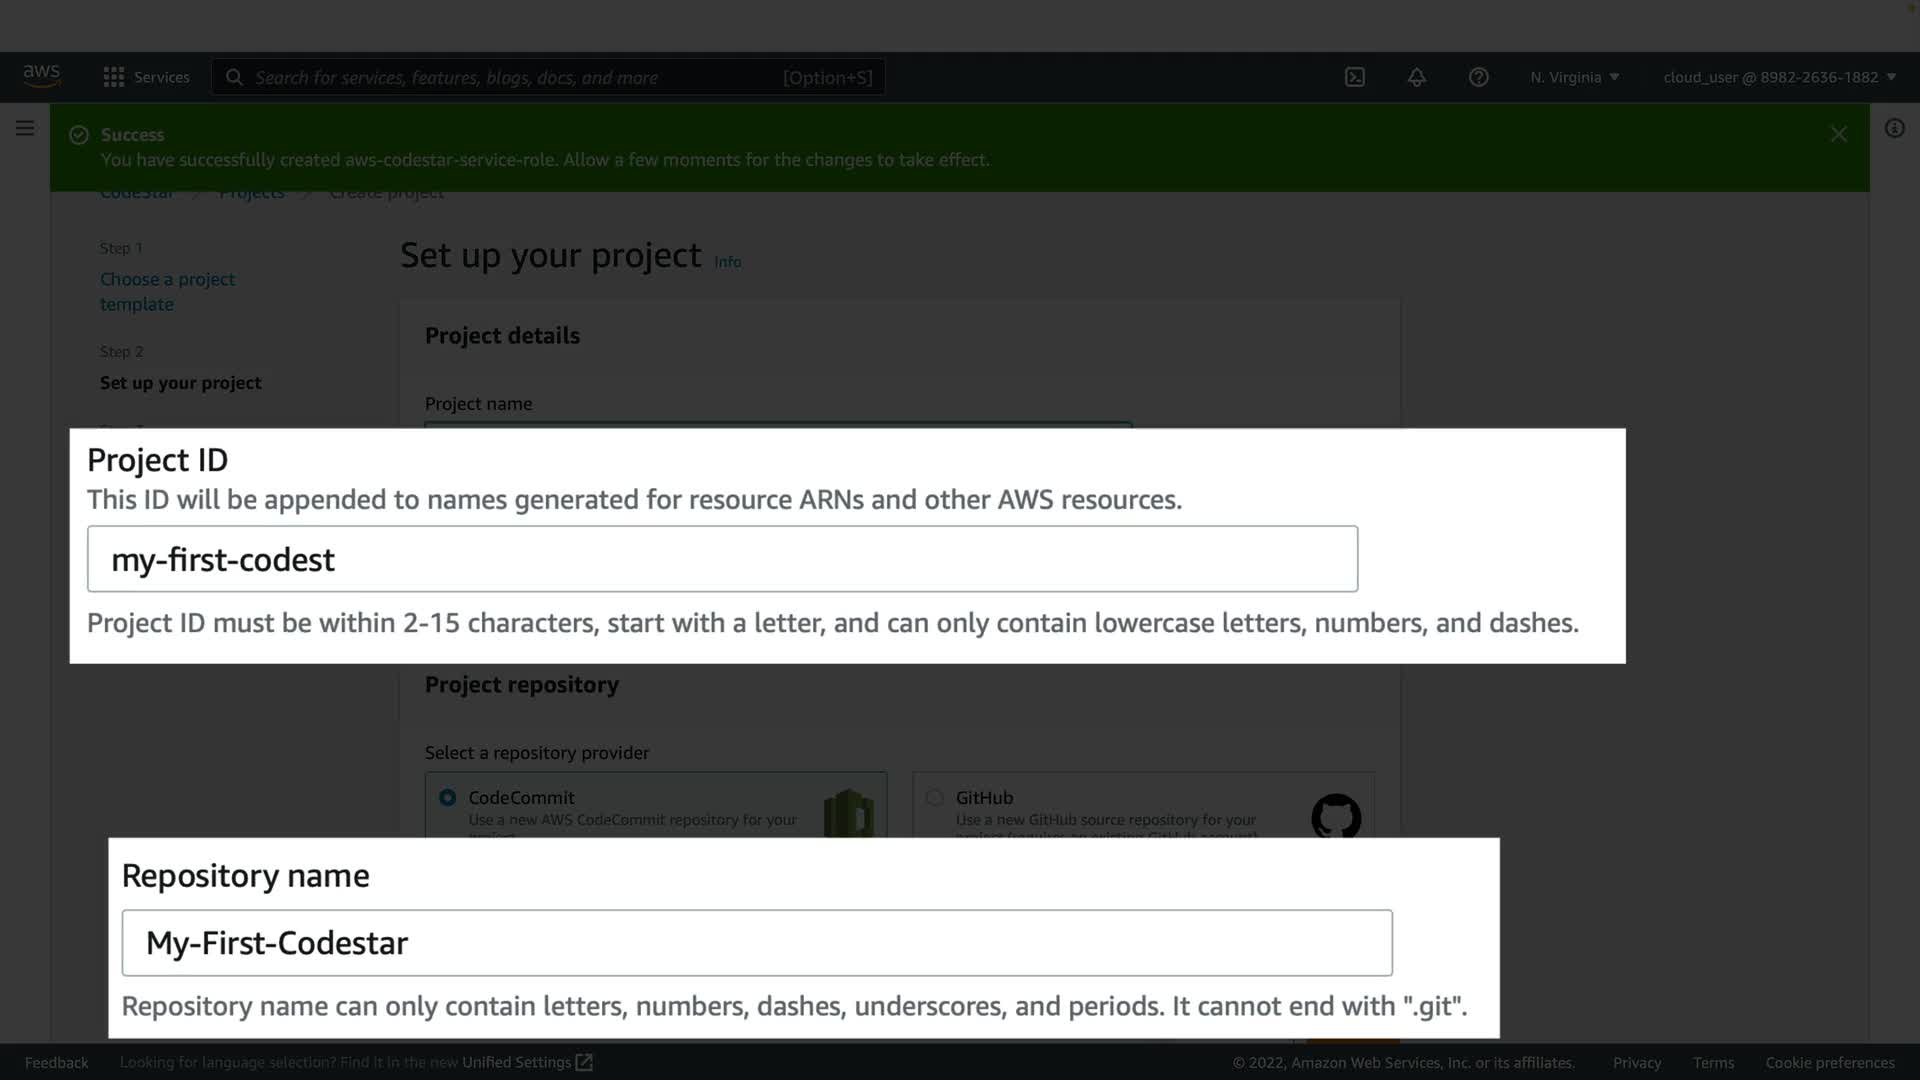Open the help question mark icon
Viewport: 1920px width, 1080px height.
tap(1478, 77)
